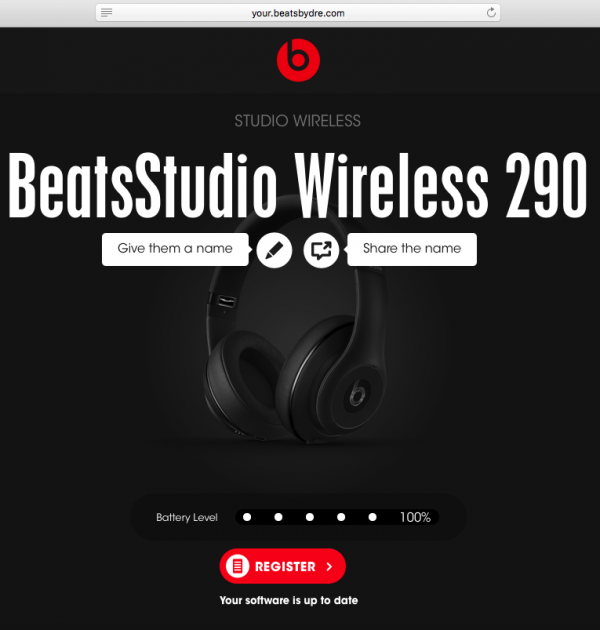
Task: Click the 'BeatsStudio Wireless 290' headline
Action: 298,186
